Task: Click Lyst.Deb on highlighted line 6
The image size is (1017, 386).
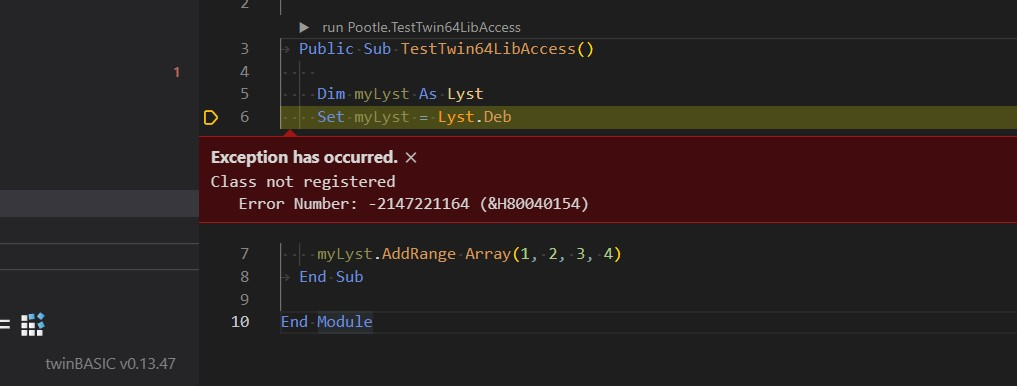Action: point(475,117)
